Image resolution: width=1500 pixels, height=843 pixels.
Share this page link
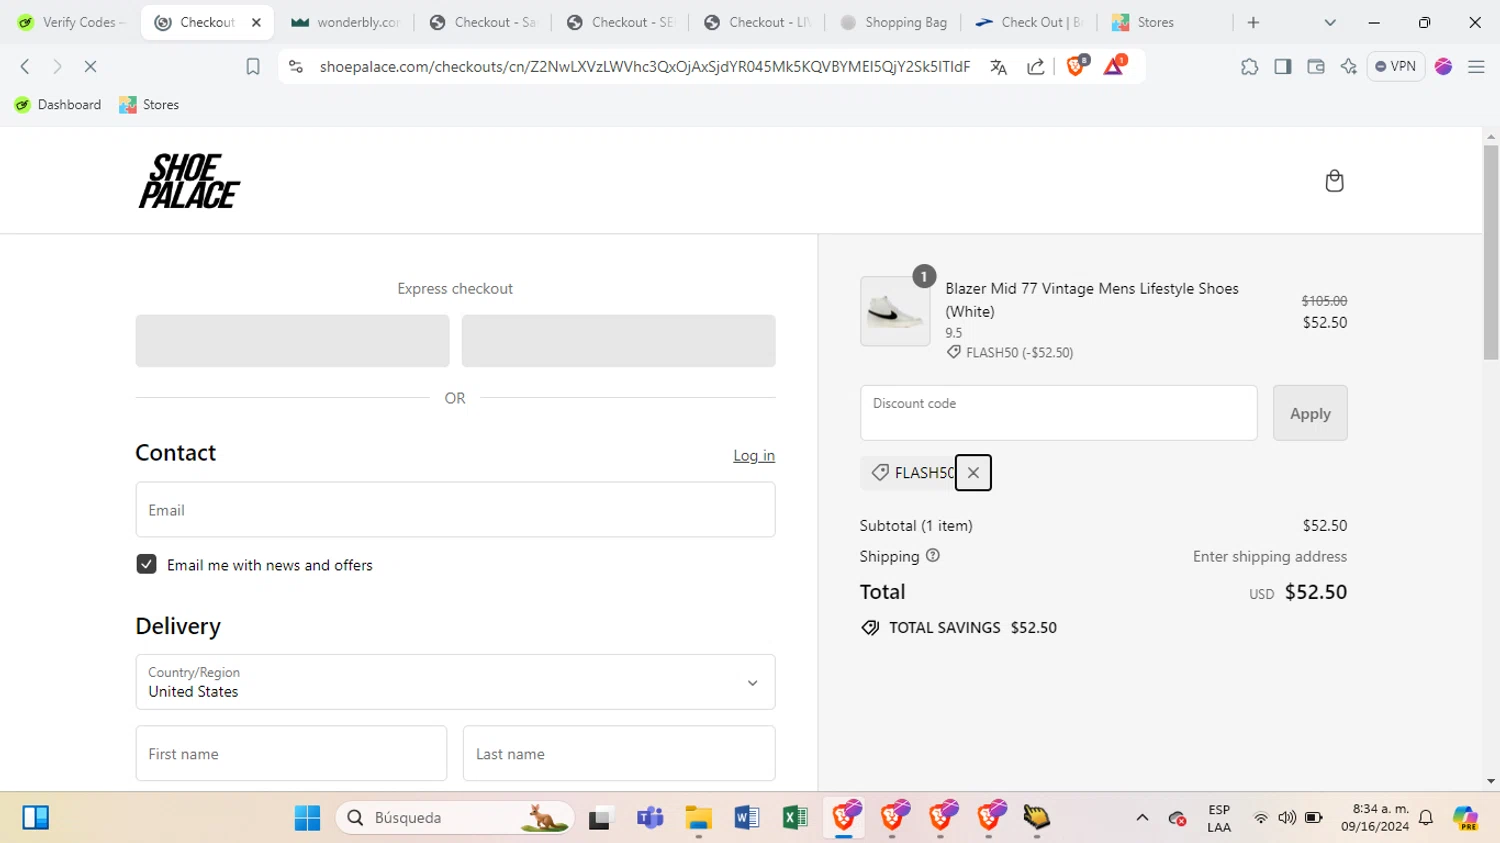pos(1035,66)
